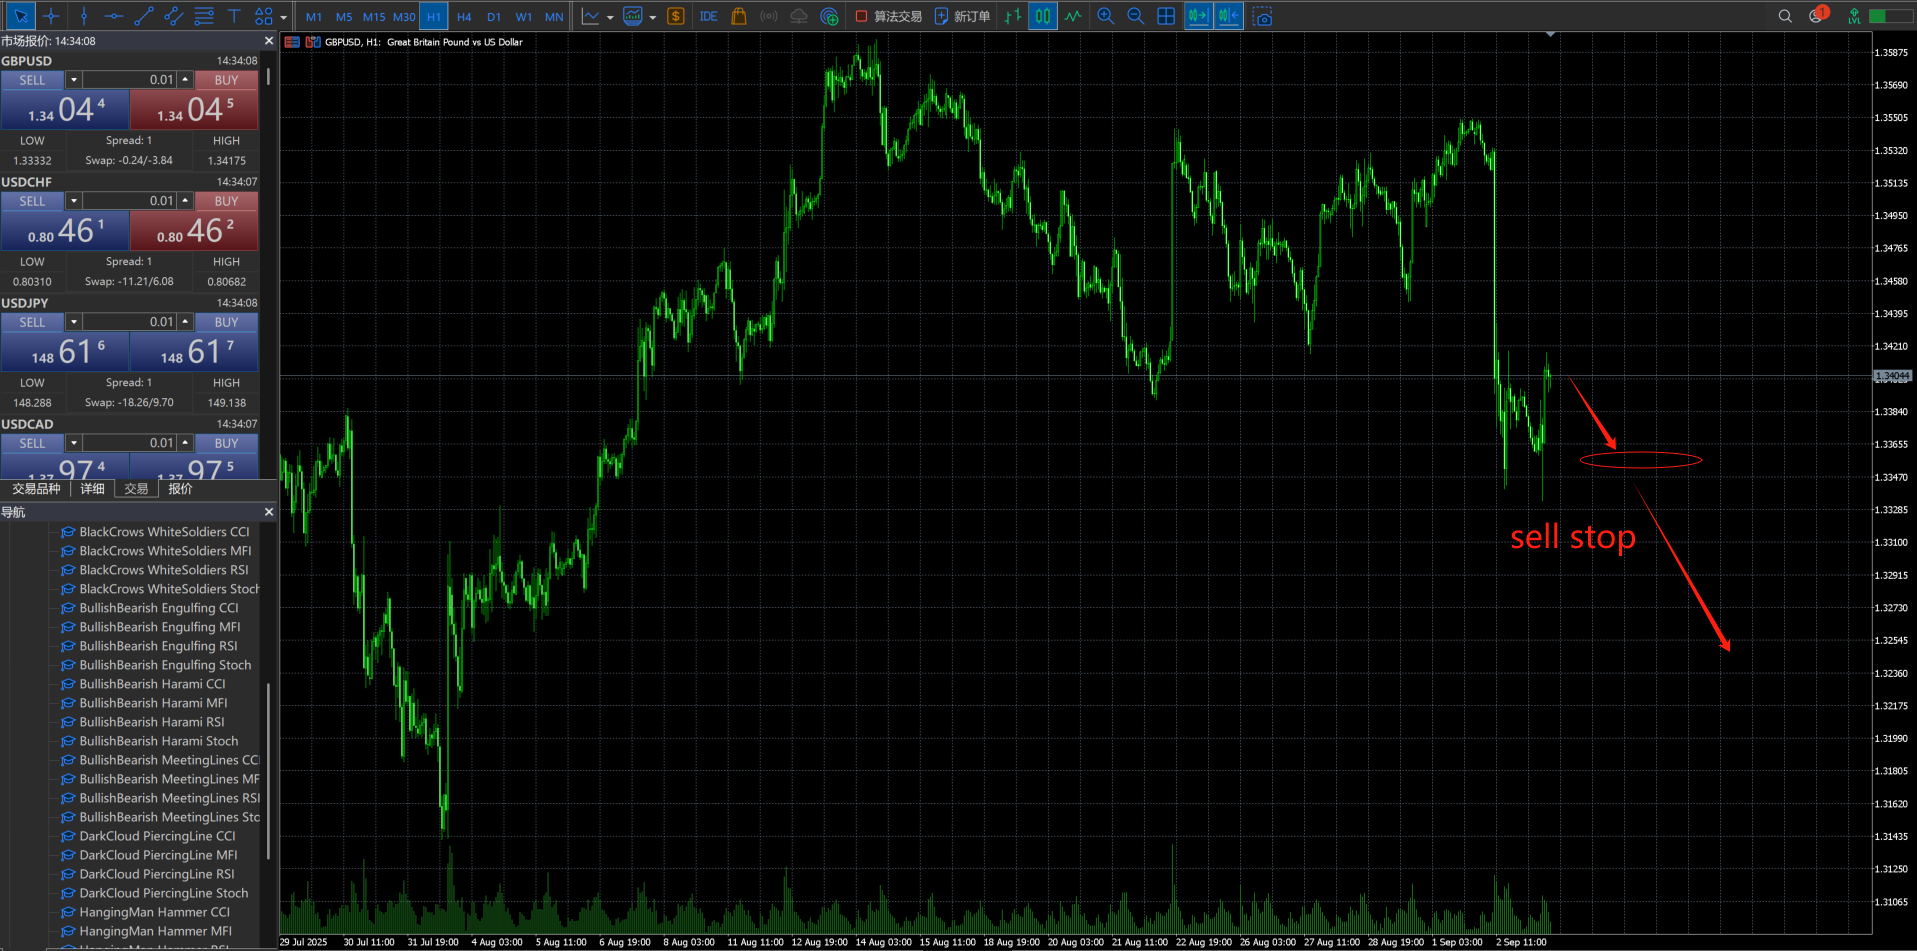
Task: Switch to line chart display
Action: tap(1073, 16)
